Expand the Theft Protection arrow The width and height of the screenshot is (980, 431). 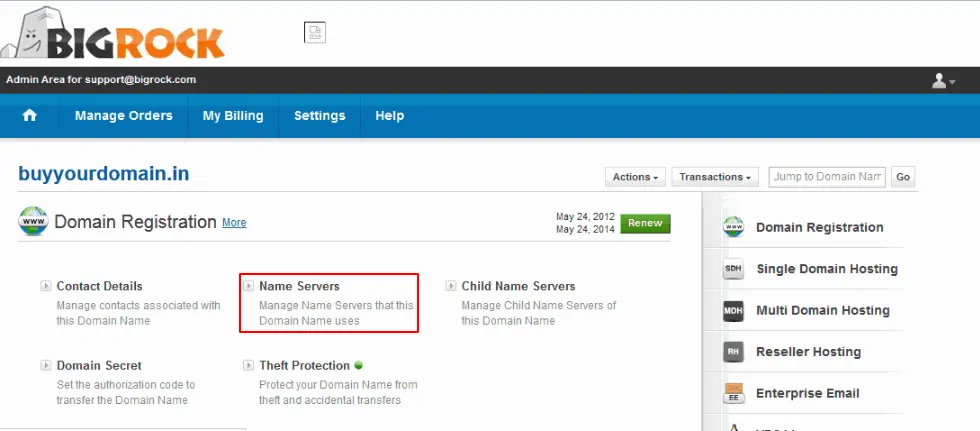[x=248, y=365]
